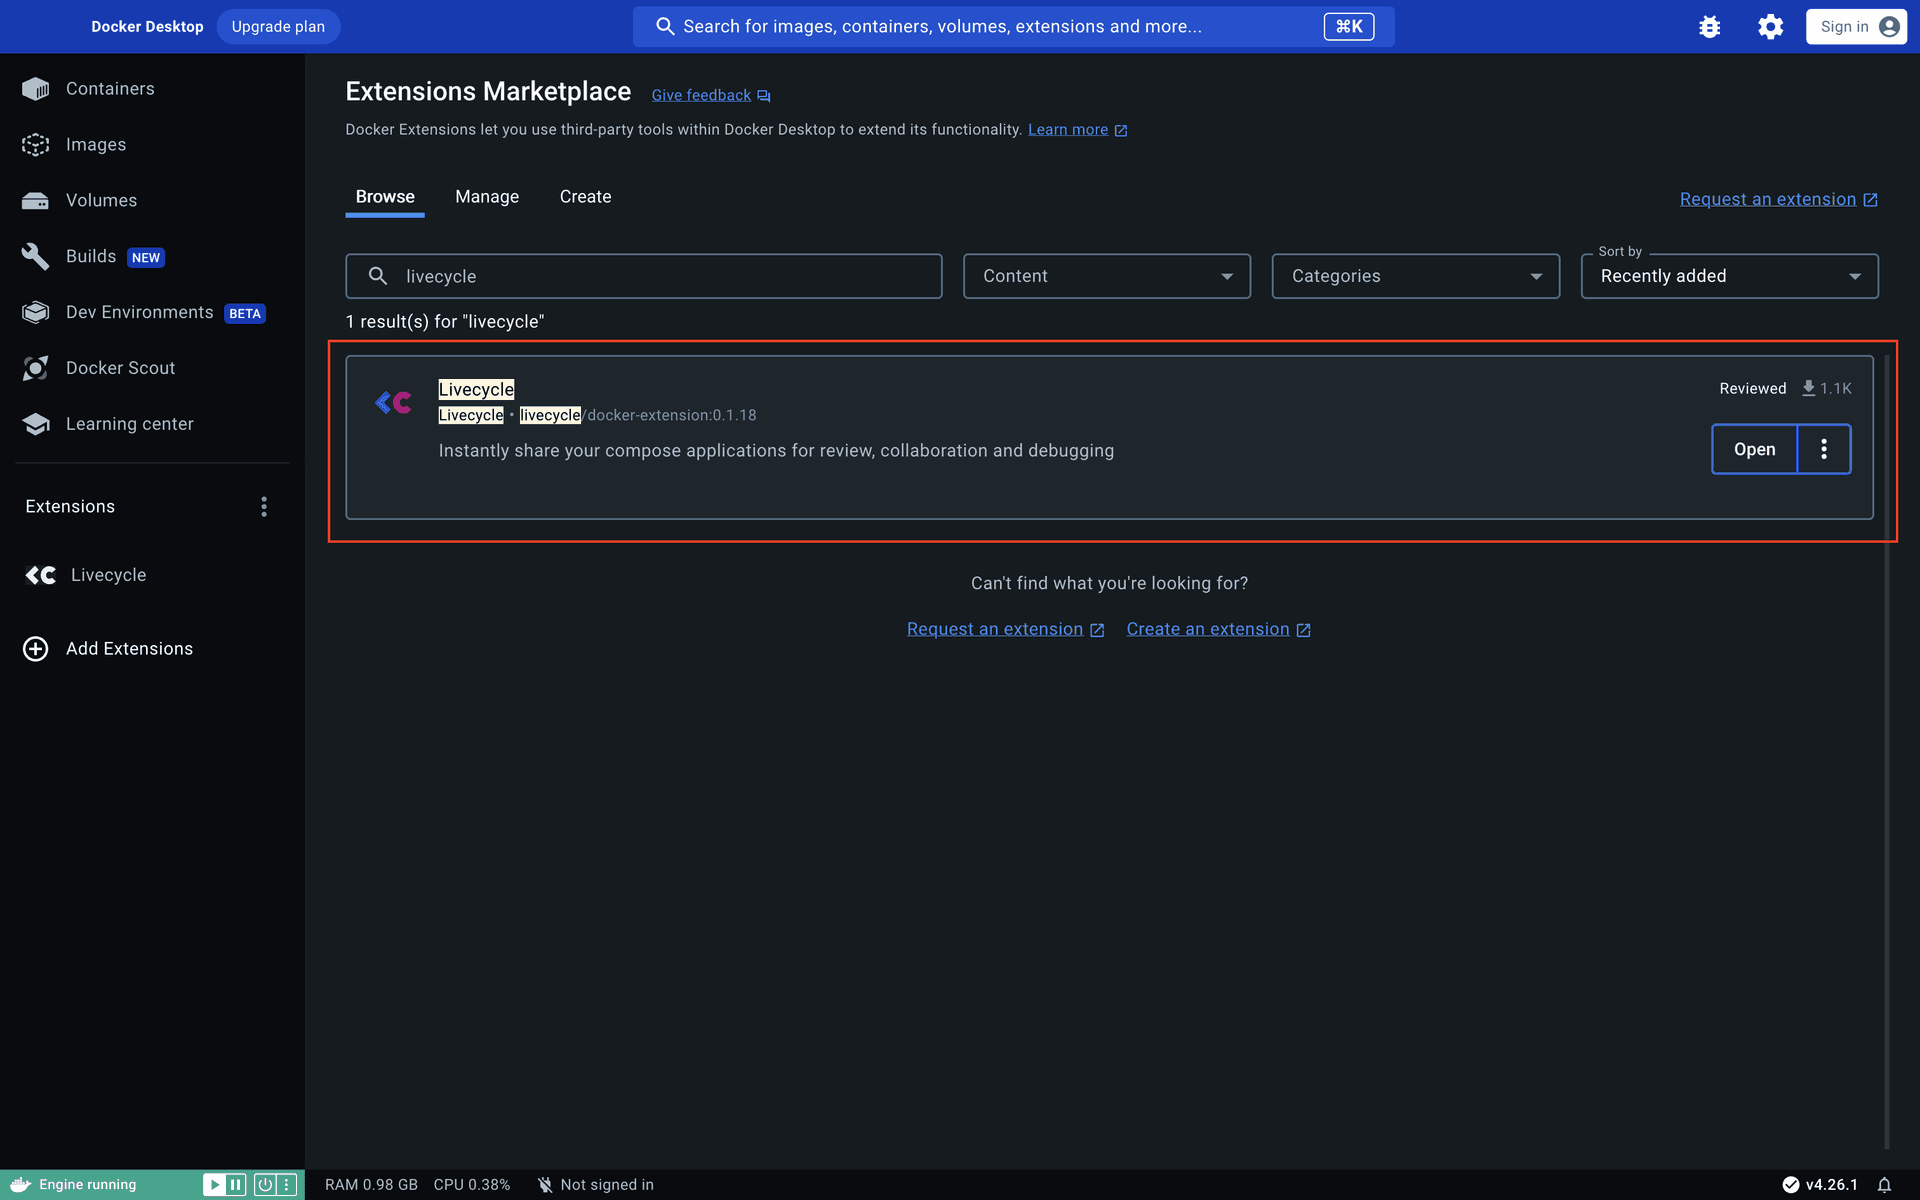Open the Builds wrench icon
The width and height of the screenshot is (1920, 1200).
[x=35, y=257]
